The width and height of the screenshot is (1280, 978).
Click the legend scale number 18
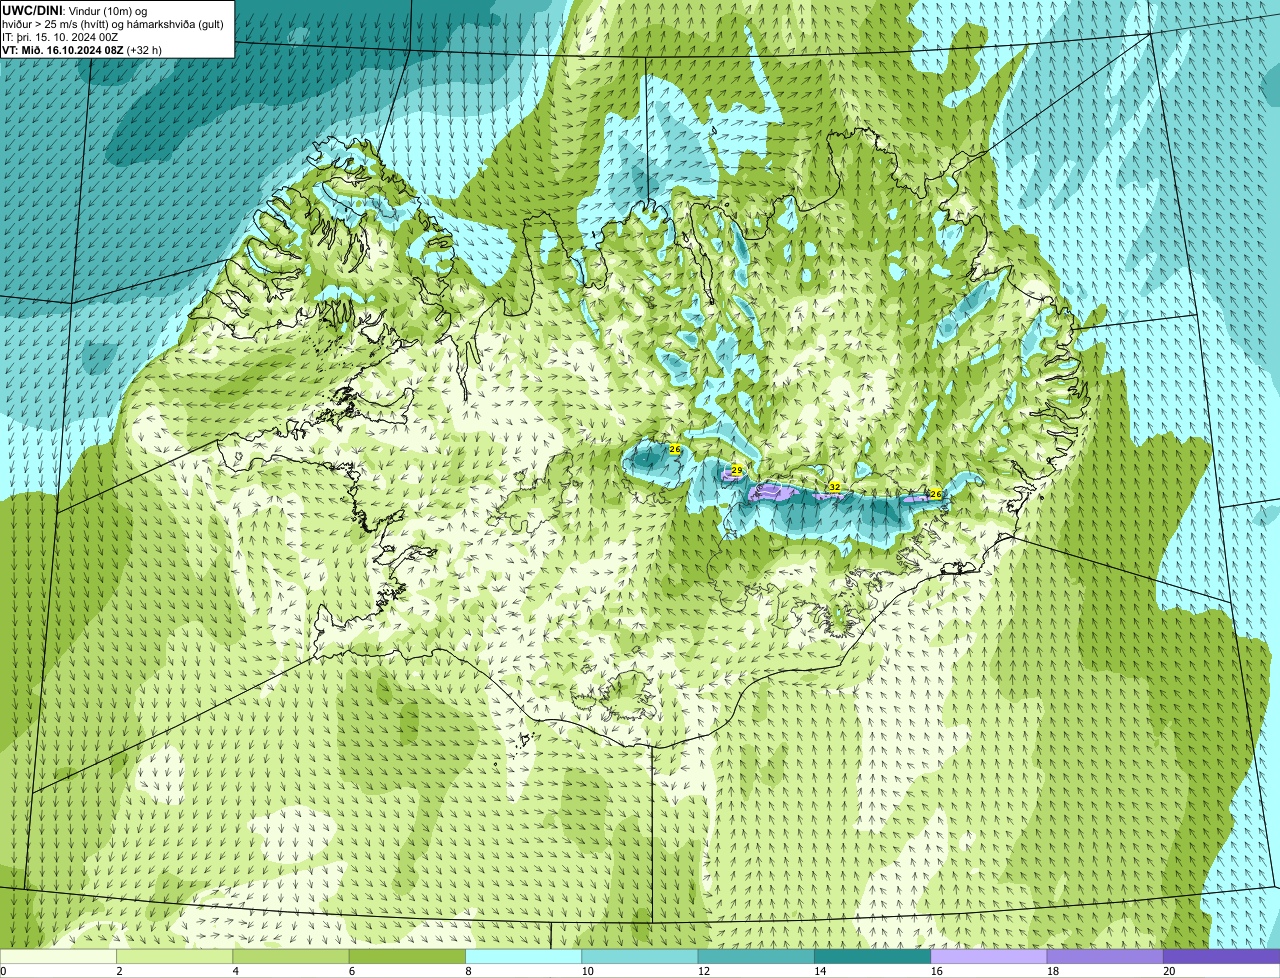1051,970
